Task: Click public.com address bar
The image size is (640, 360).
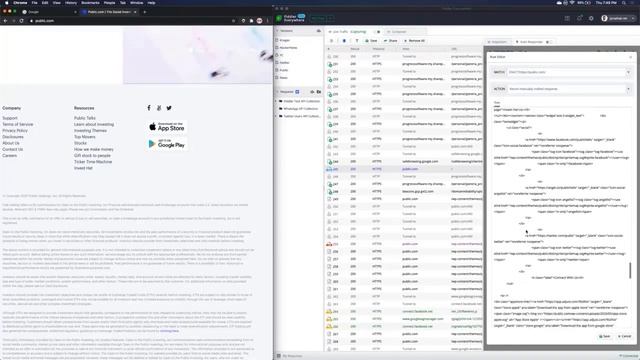Action: point(131,20)
